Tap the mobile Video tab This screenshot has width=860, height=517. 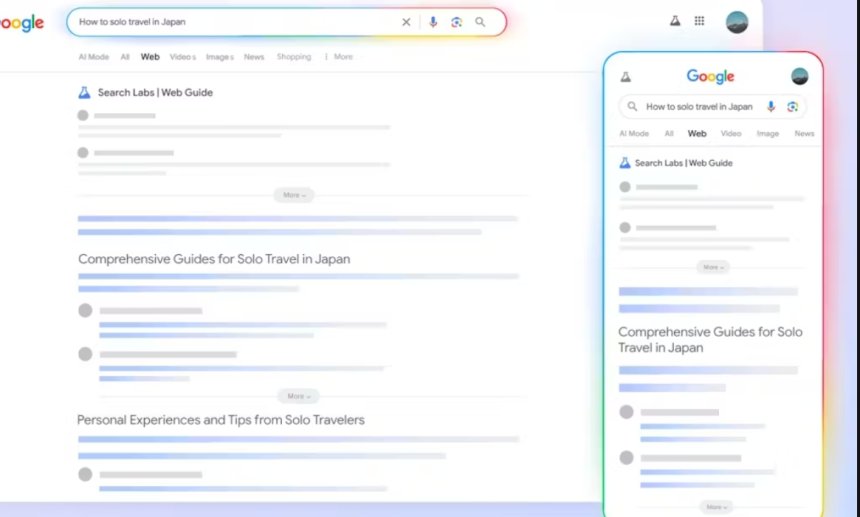(731, 133)
